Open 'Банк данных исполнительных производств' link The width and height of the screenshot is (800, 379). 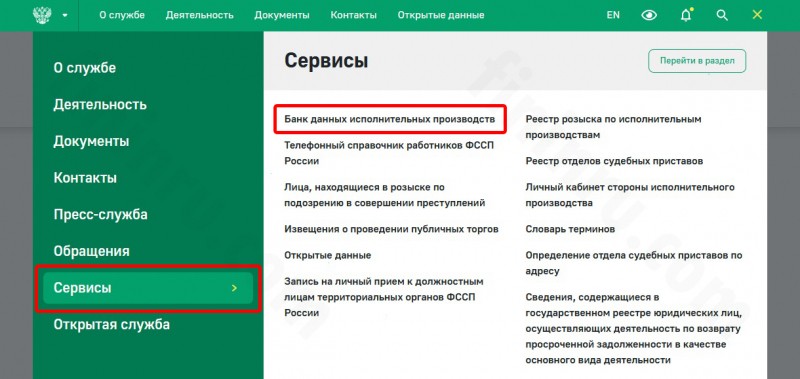(390, 119)
